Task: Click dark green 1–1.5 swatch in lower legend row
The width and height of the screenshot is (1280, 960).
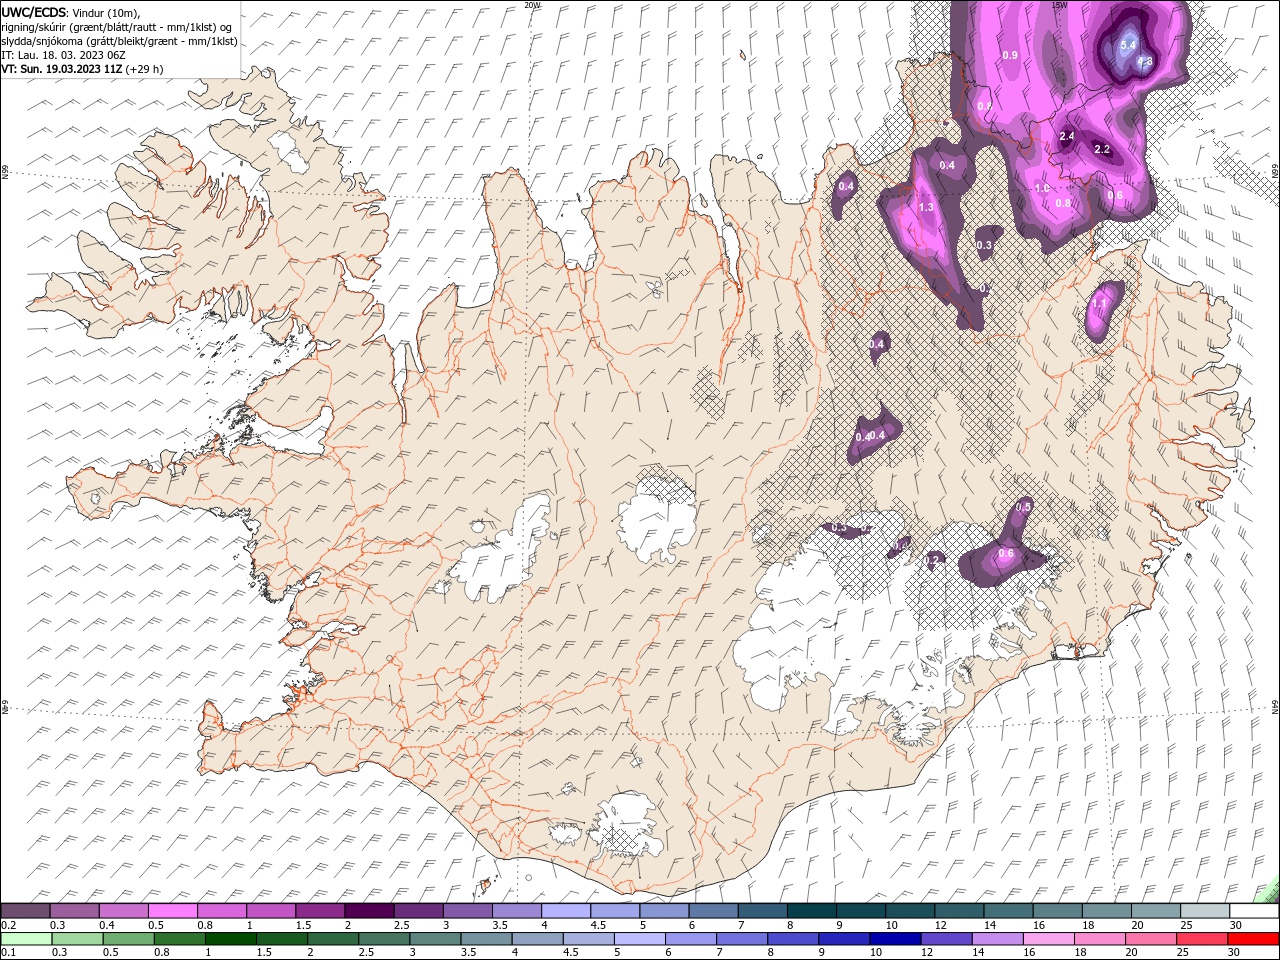Action: click(x=230, y=939)
